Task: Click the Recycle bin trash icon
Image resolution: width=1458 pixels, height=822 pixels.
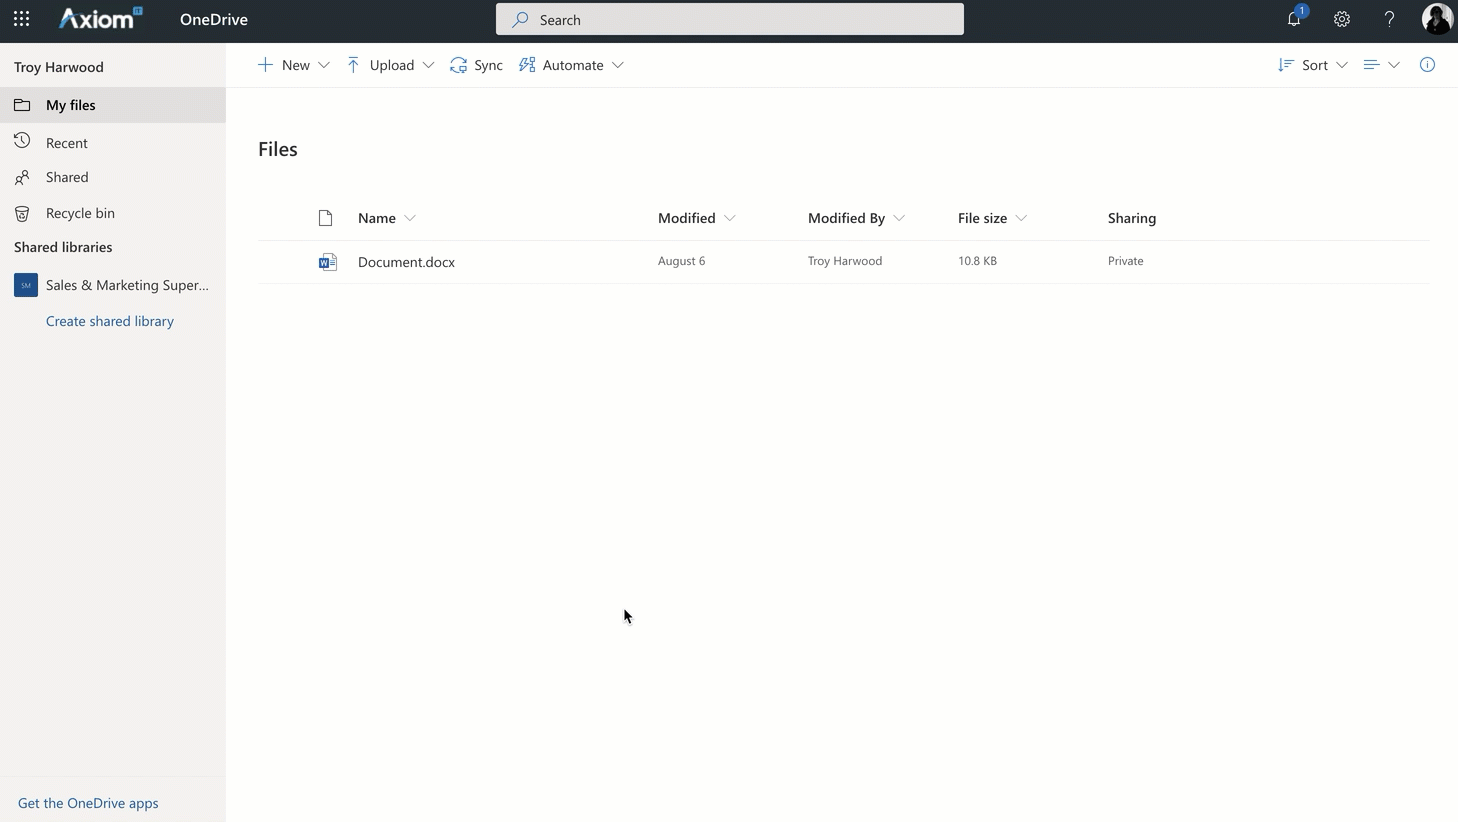Action: (x=22, y=213)
